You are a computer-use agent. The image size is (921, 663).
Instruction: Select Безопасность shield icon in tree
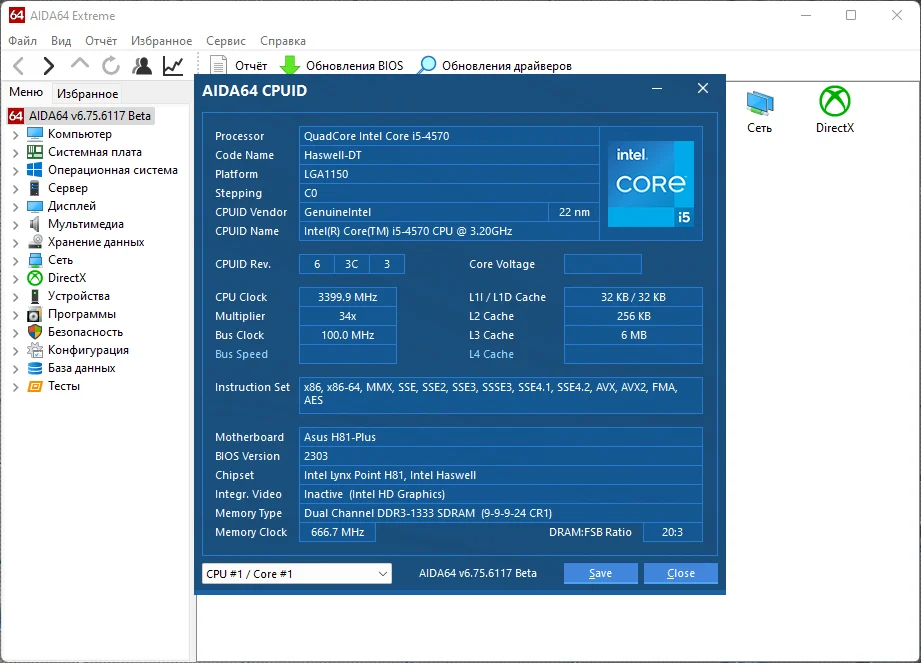35,332
